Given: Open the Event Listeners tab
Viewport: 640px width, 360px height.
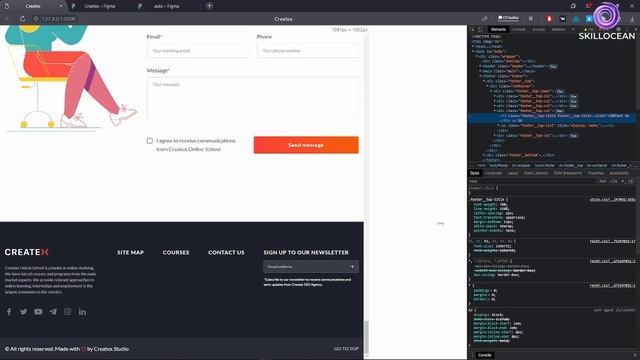Looking at the screenshot, I should pyautogui.click(x=536, y=173).
